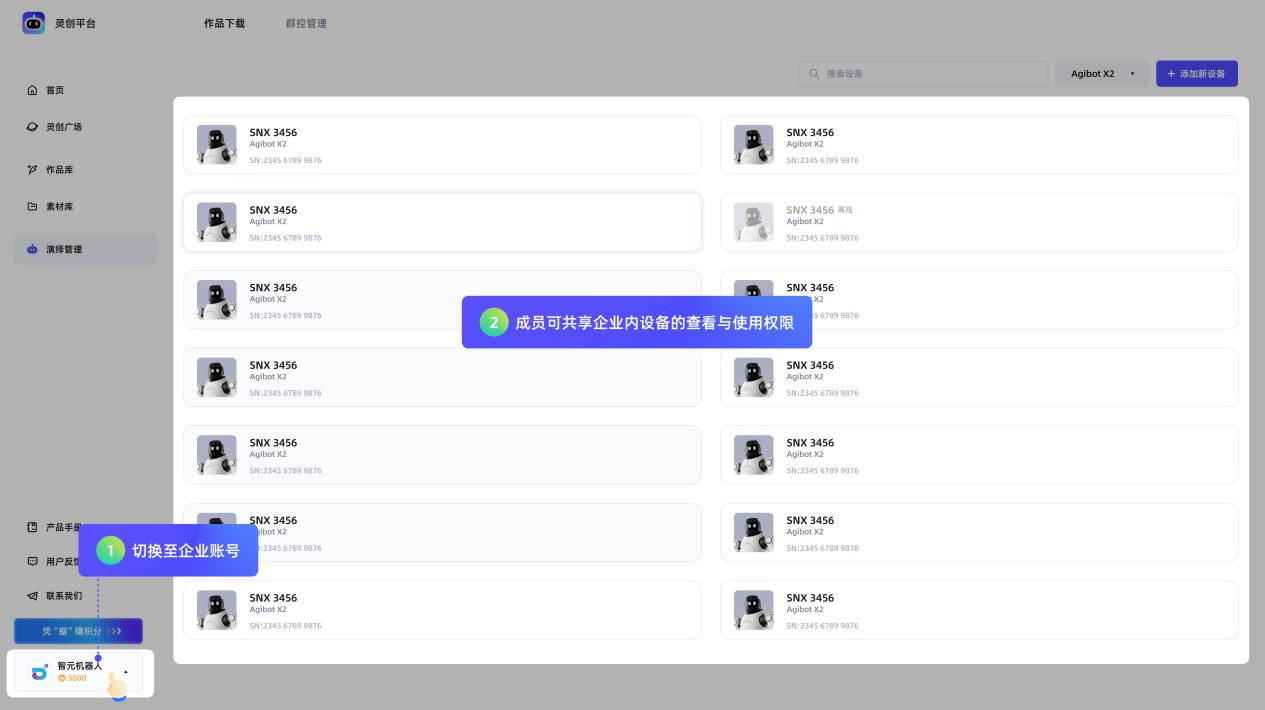Collapse the Agibot X2 dropdown chevron
Image resolution: width=1265 pixels, height=710 pixels.
click(1132, 73)
